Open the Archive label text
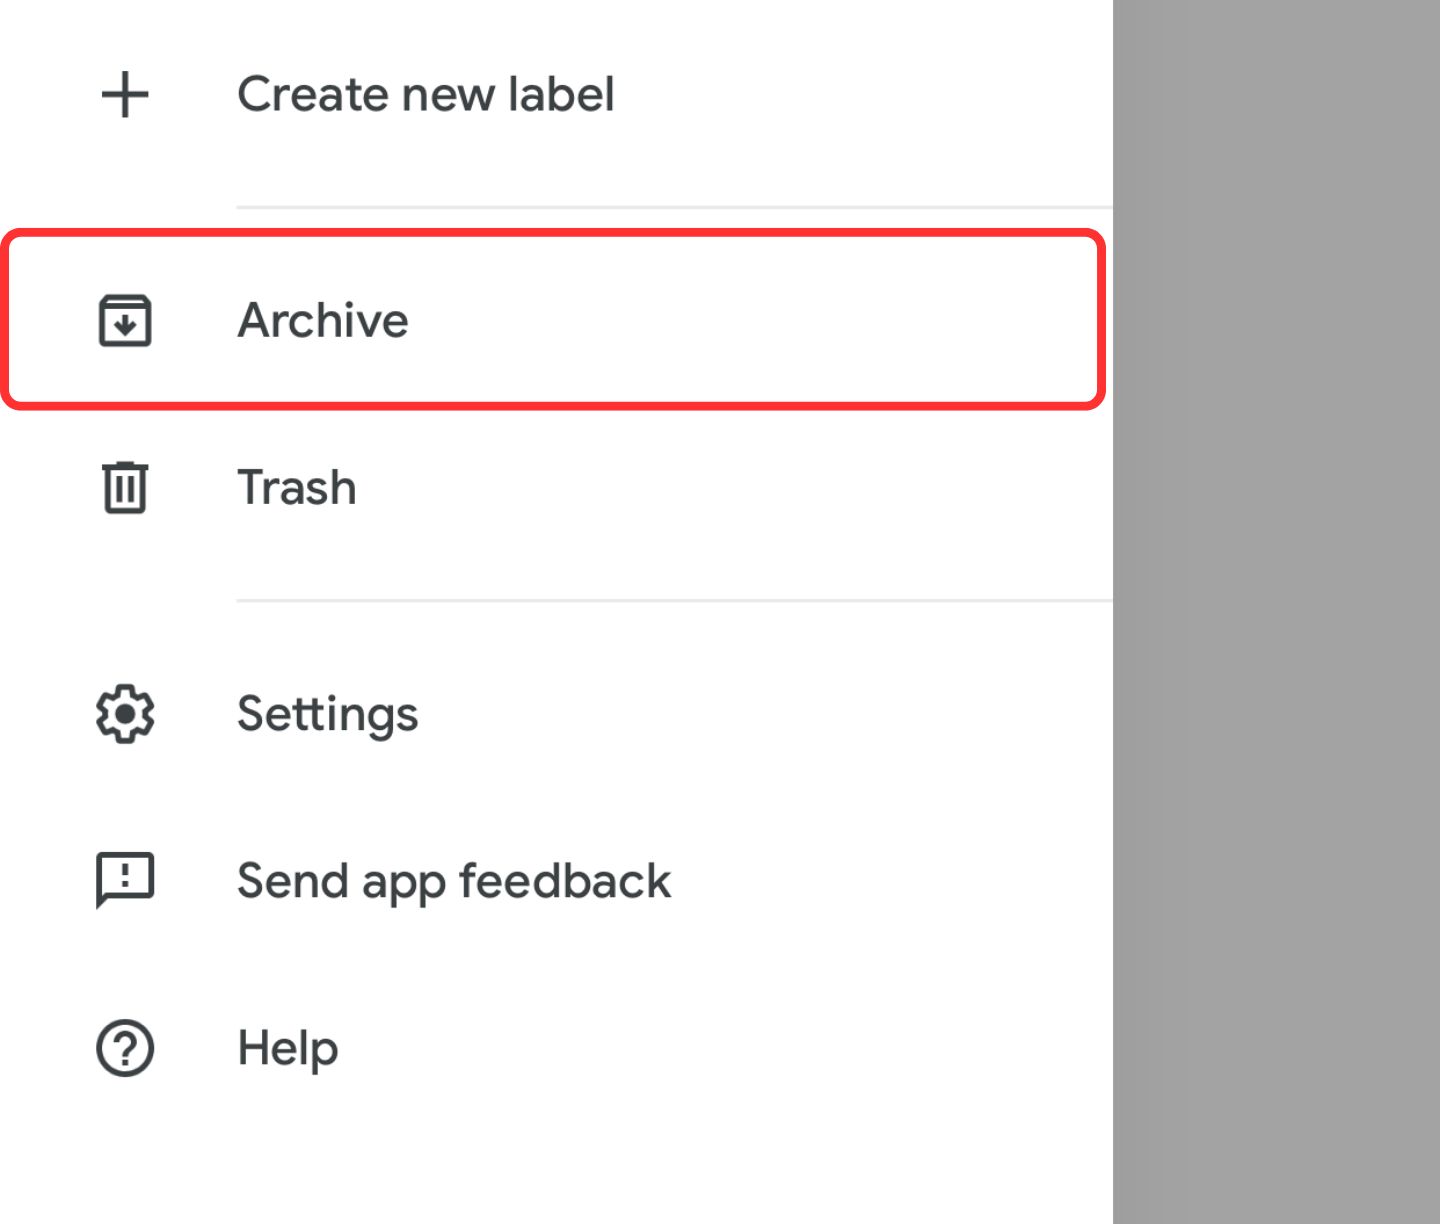This screenshot has width=1440, height=1224. (323, 321)
